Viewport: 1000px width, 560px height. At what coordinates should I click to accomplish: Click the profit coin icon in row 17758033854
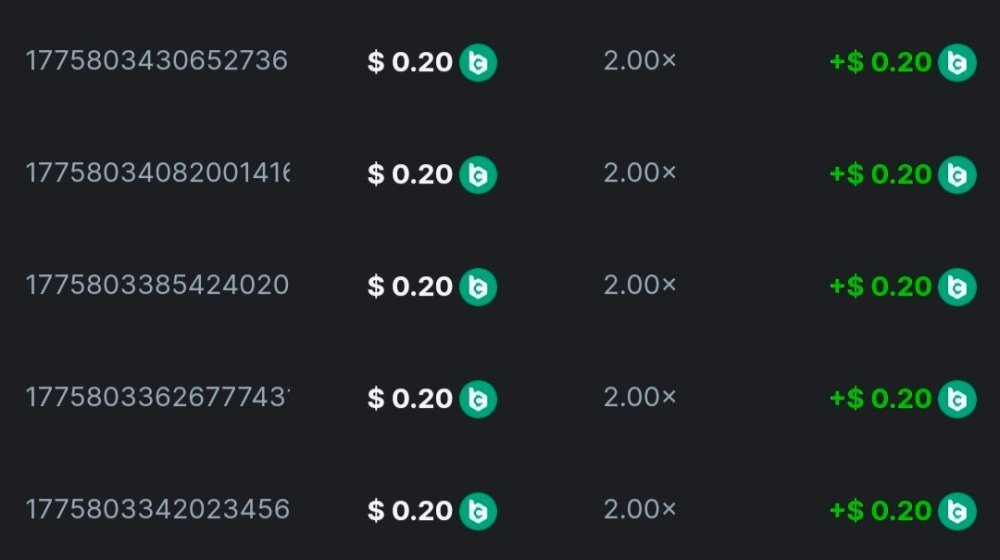point(957,287)
